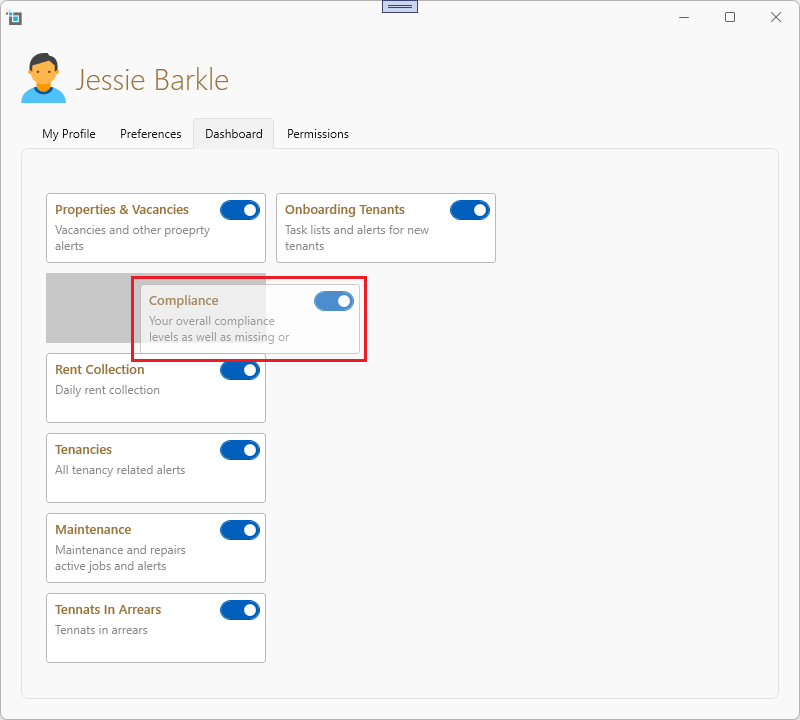Toggle the Compliance switch
This screenshot has width=800, height=720.
(334, 301)
